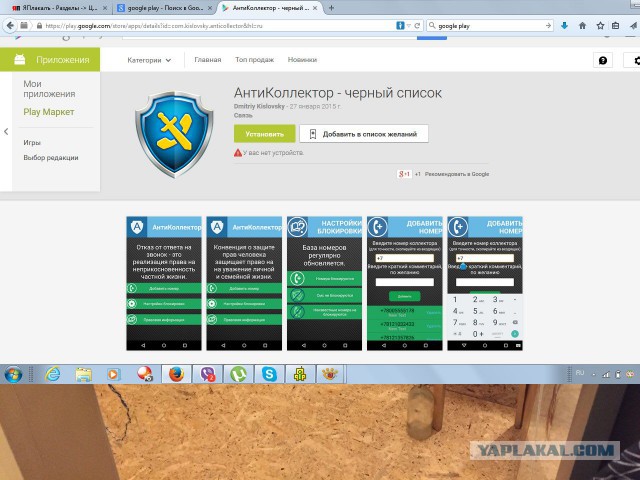Open Мои приложения in the sidebar
Image resolution: width=640 pixels, height=480 pixels.
[x=49, y=89]
